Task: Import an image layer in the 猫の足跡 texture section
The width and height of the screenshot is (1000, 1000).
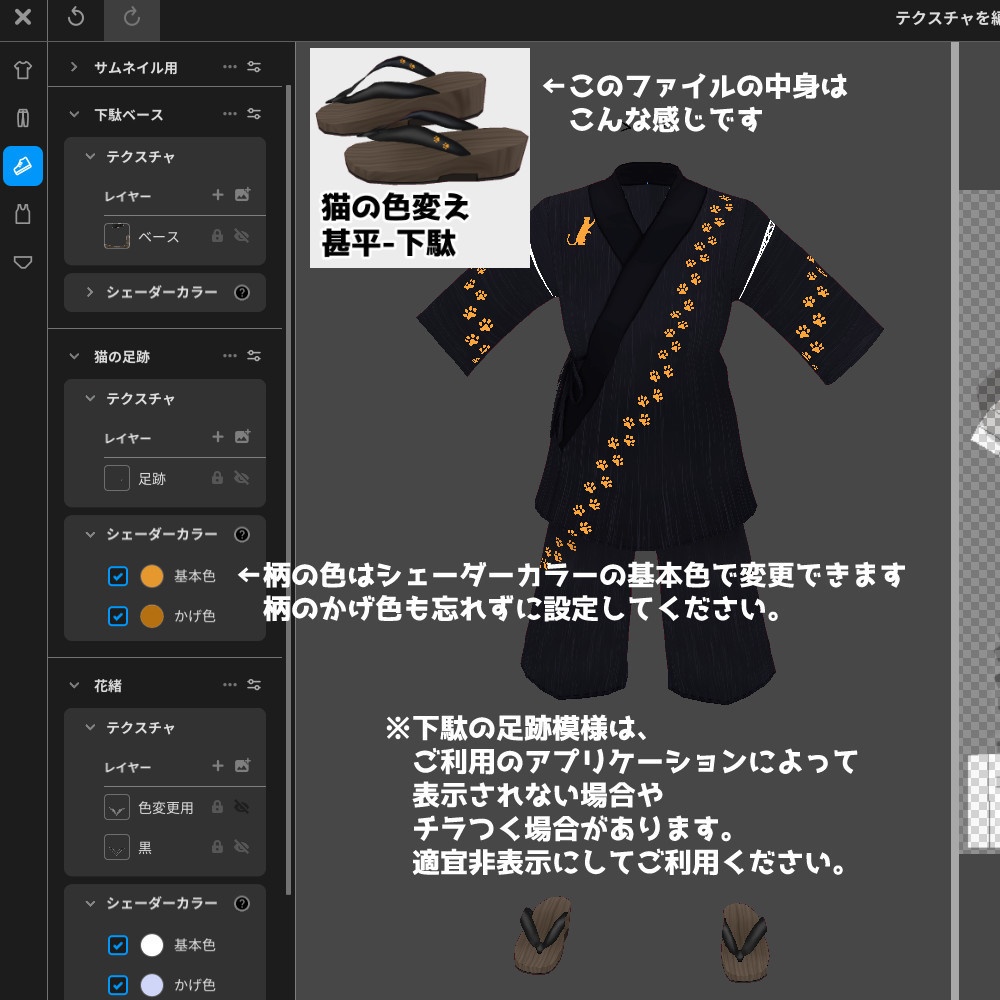Action: (x=244, y=437)
